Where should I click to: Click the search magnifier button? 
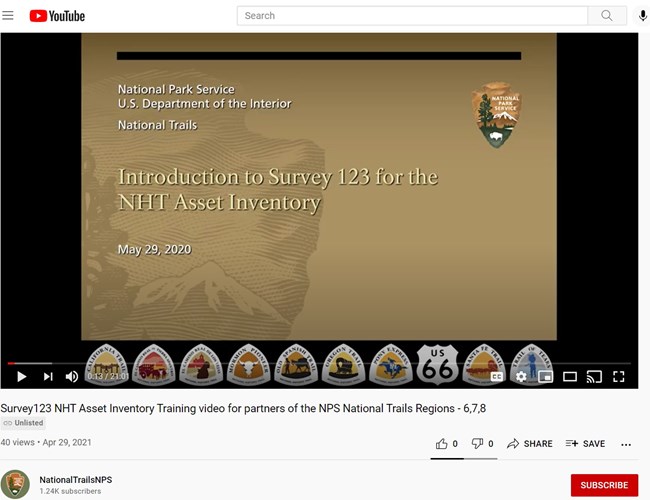(606, 16)
